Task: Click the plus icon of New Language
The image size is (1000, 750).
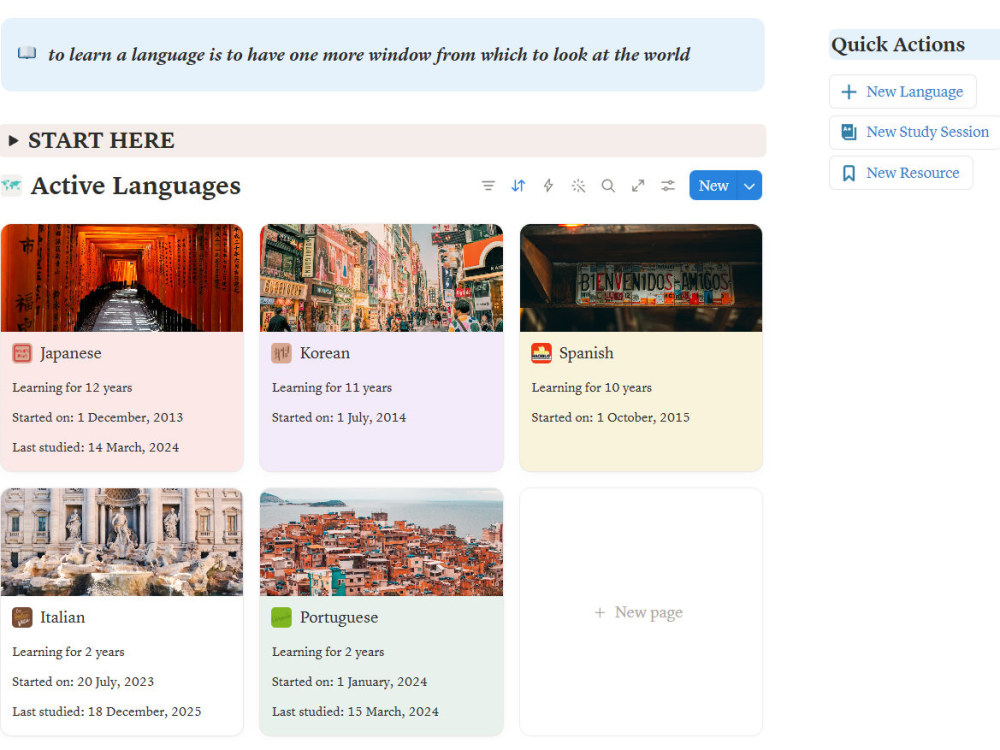Action: [x=849, y=92]
